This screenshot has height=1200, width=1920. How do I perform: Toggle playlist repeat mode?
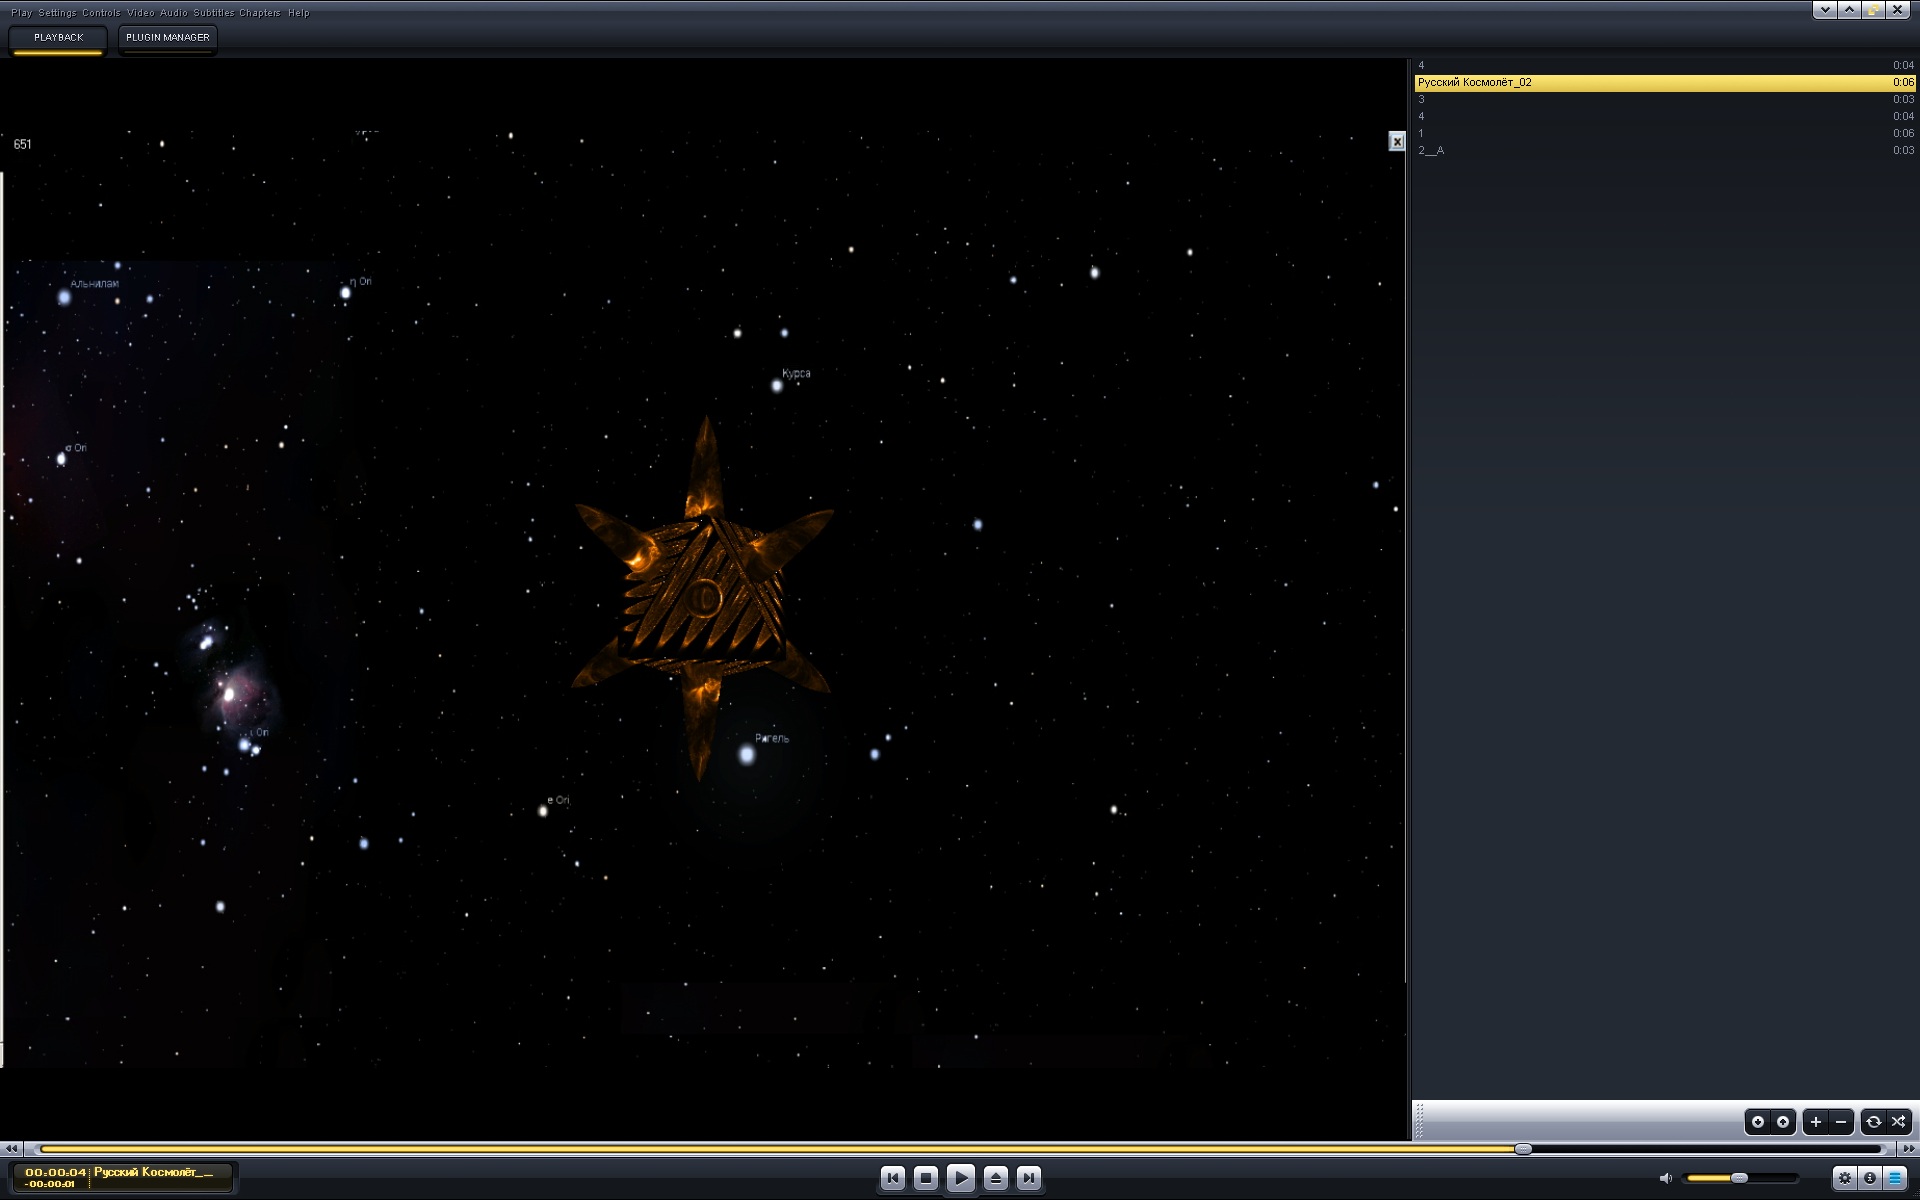point(1874,1122)
